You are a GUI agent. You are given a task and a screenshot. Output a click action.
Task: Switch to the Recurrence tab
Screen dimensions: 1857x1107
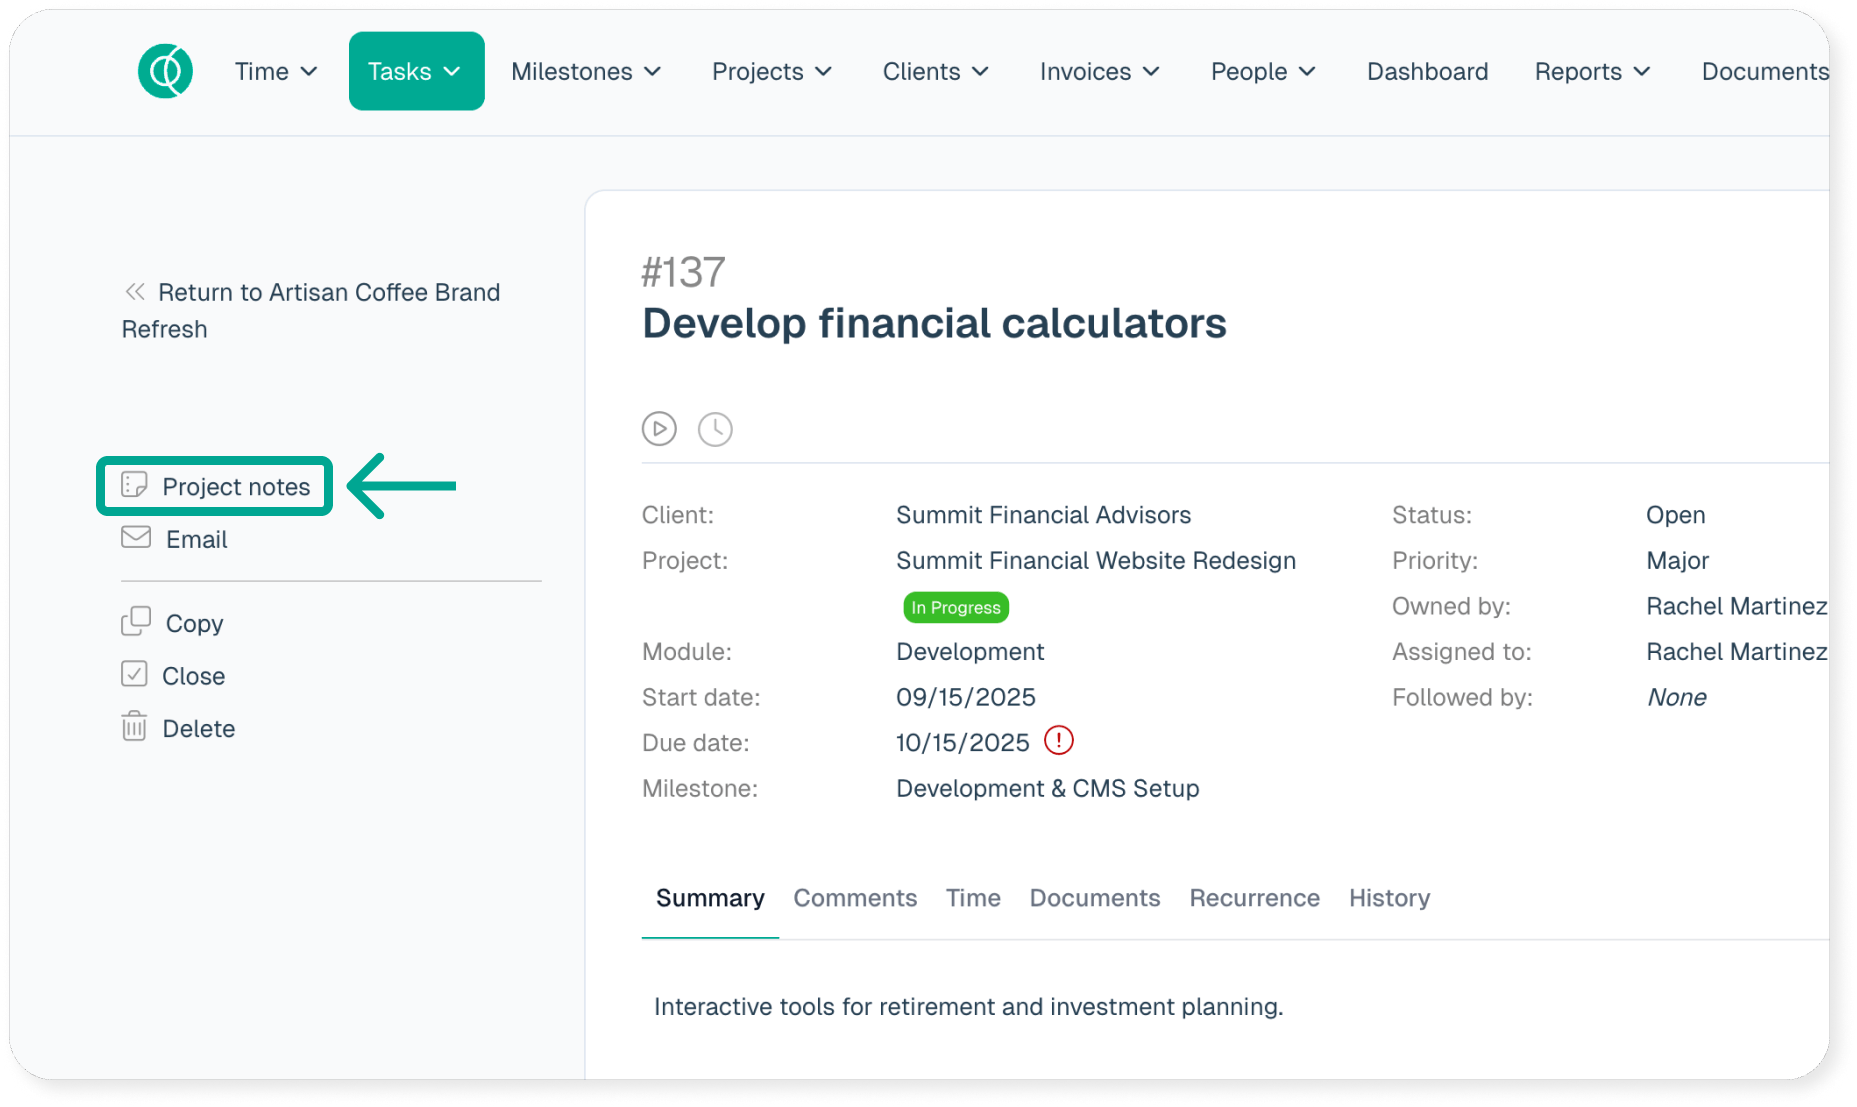tap(1254, 898)
